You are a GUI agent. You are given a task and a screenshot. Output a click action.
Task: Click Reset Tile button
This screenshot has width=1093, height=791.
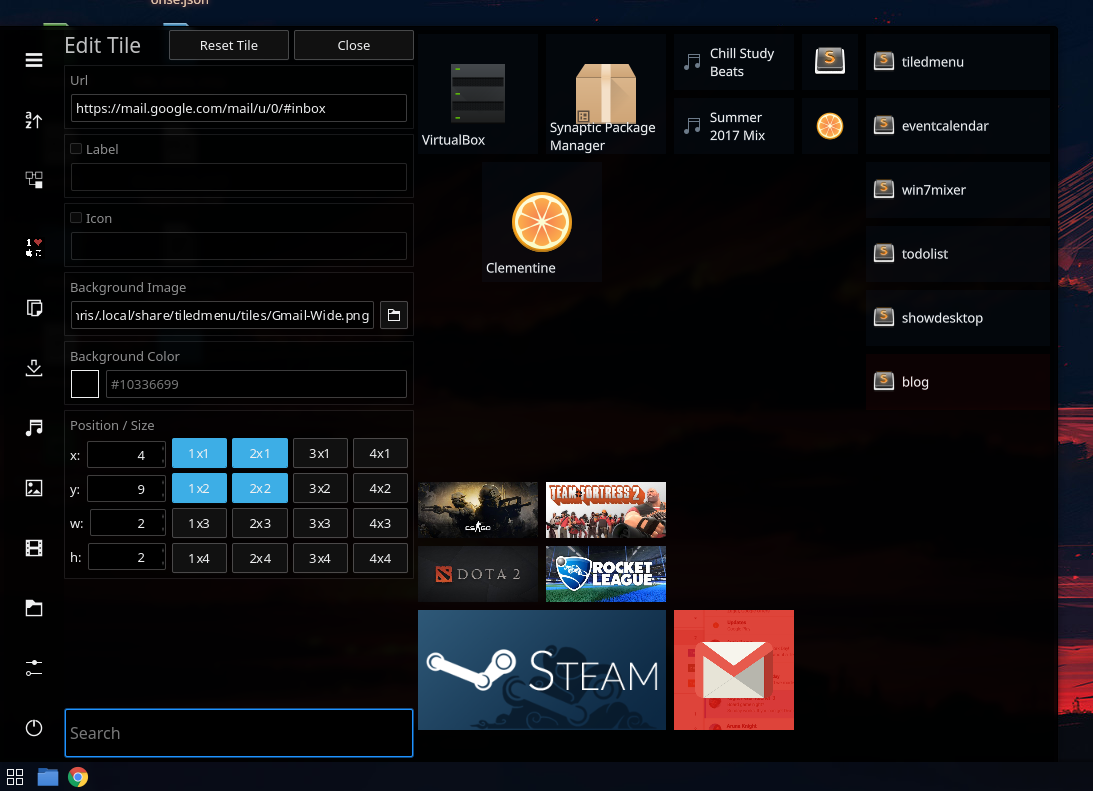click(229, 45)
